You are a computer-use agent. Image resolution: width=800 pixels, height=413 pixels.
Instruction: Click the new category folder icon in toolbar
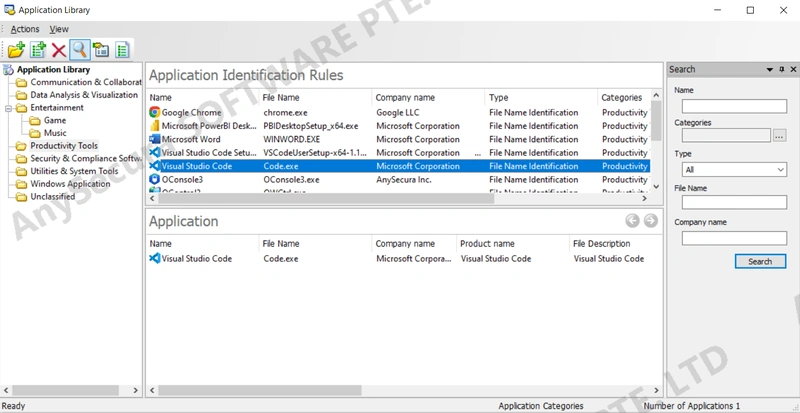tap(16, 50)
